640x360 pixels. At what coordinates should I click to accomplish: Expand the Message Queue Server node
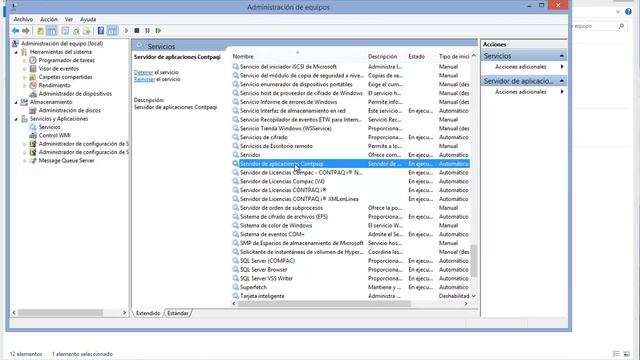click(24, 161)
